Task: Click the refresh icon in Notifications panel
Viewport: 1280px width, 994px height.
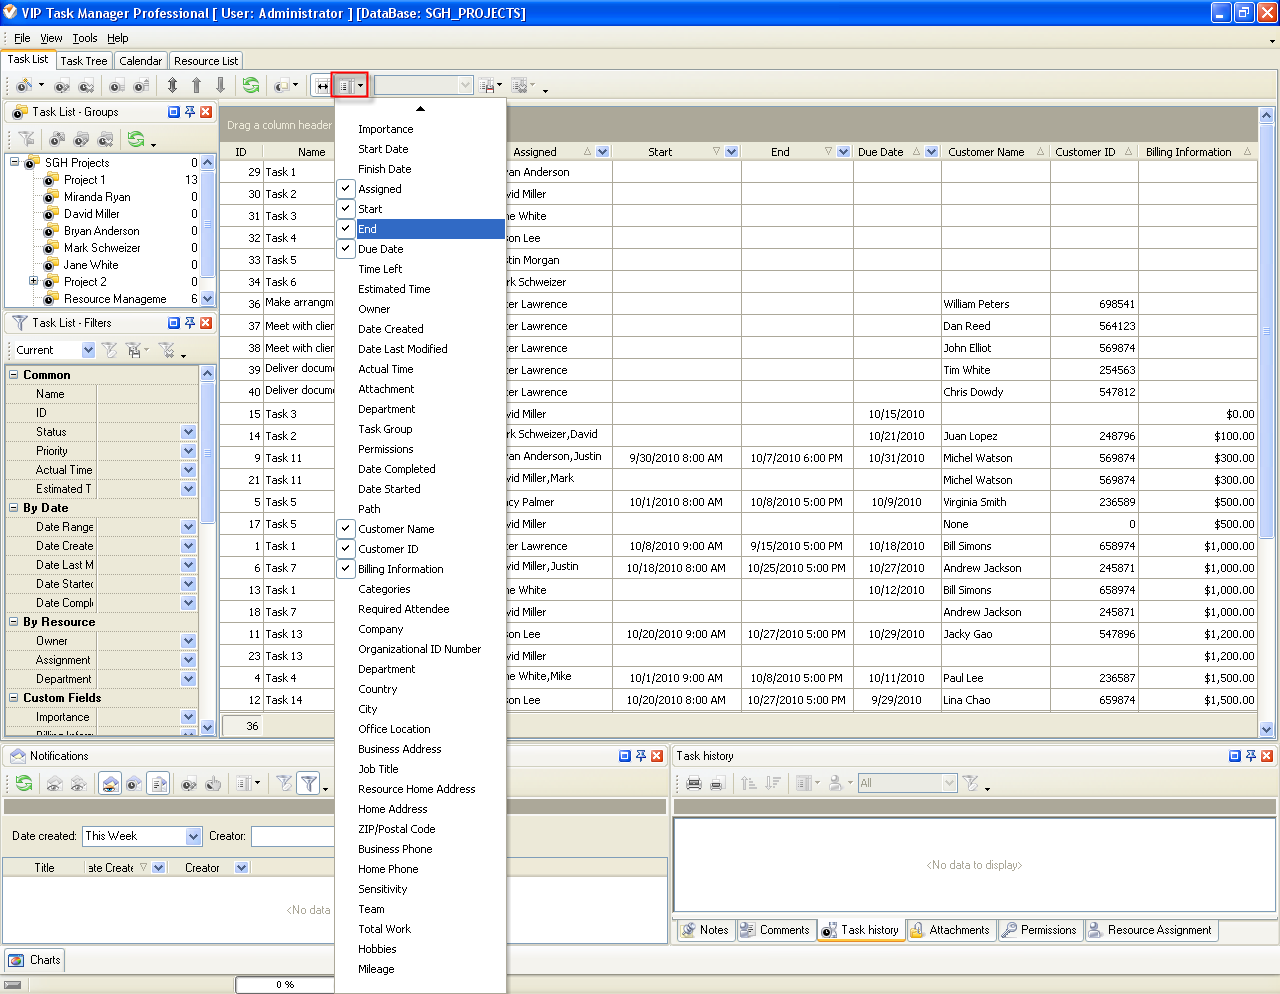Action: coord(23,784)
